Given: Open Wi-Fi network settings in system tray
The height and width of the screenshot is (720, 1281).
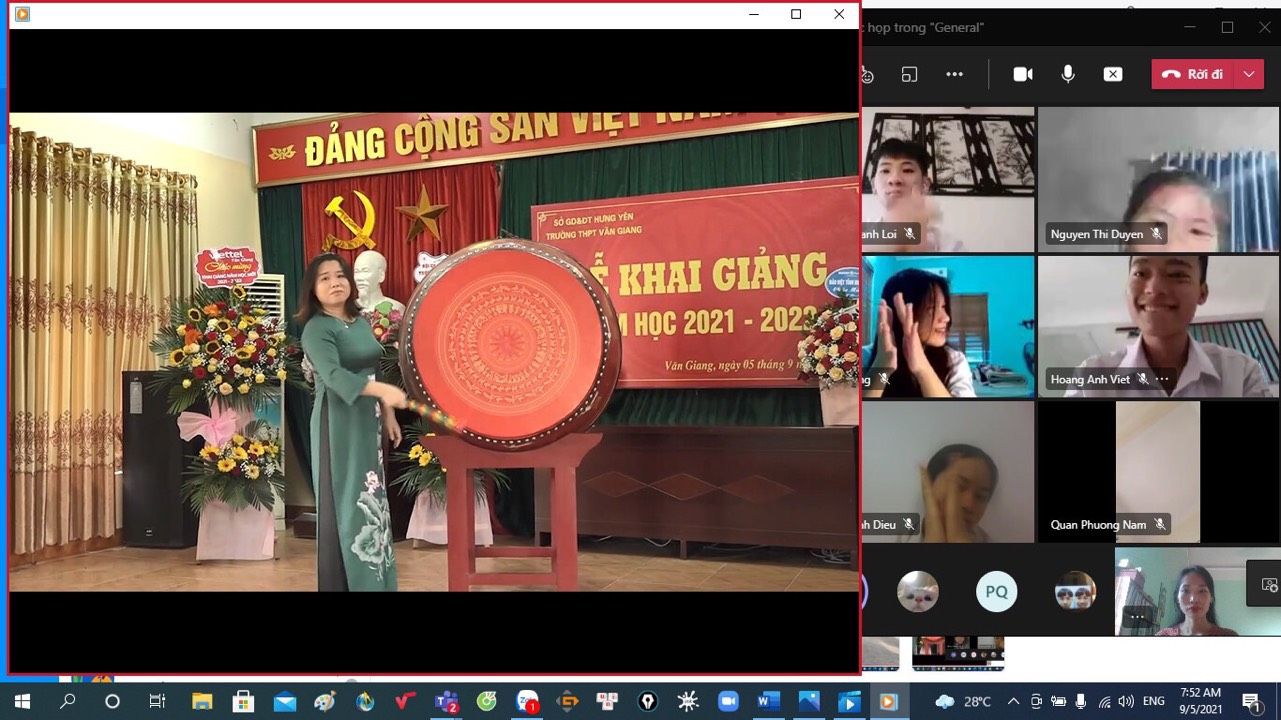Looking at the screenshot, I should [x=1104, y=701].
